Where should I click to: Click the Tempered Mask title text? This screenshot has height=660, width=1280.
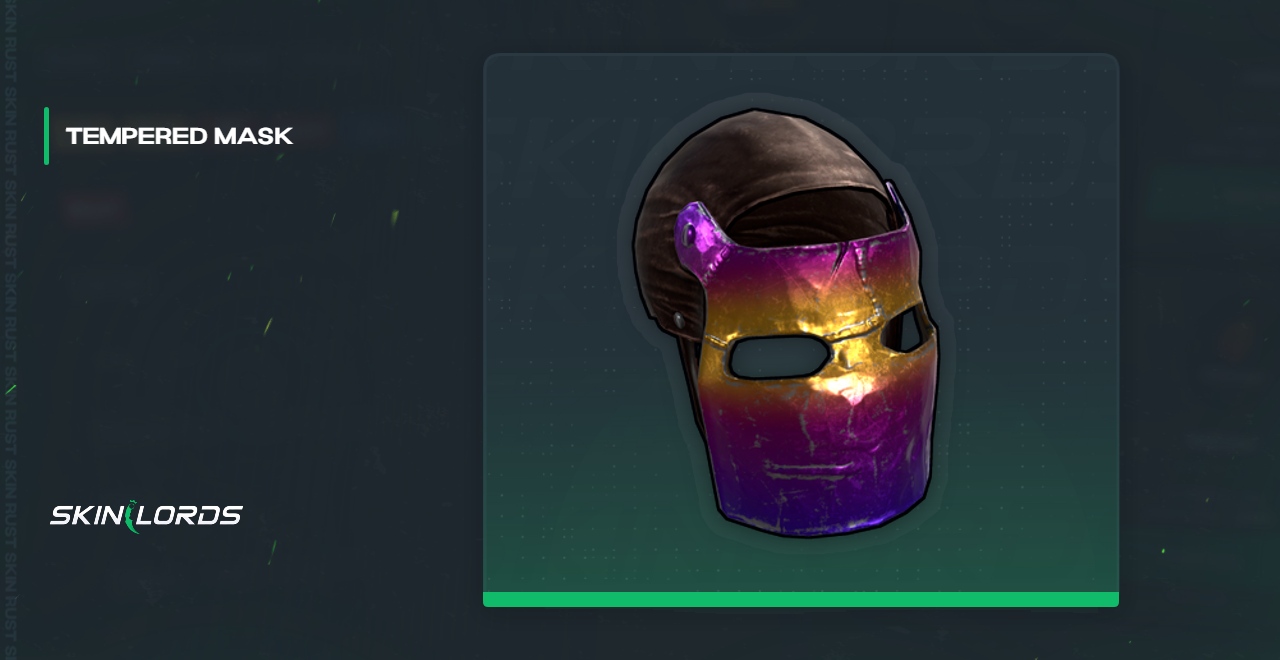(x=179, y=136)
